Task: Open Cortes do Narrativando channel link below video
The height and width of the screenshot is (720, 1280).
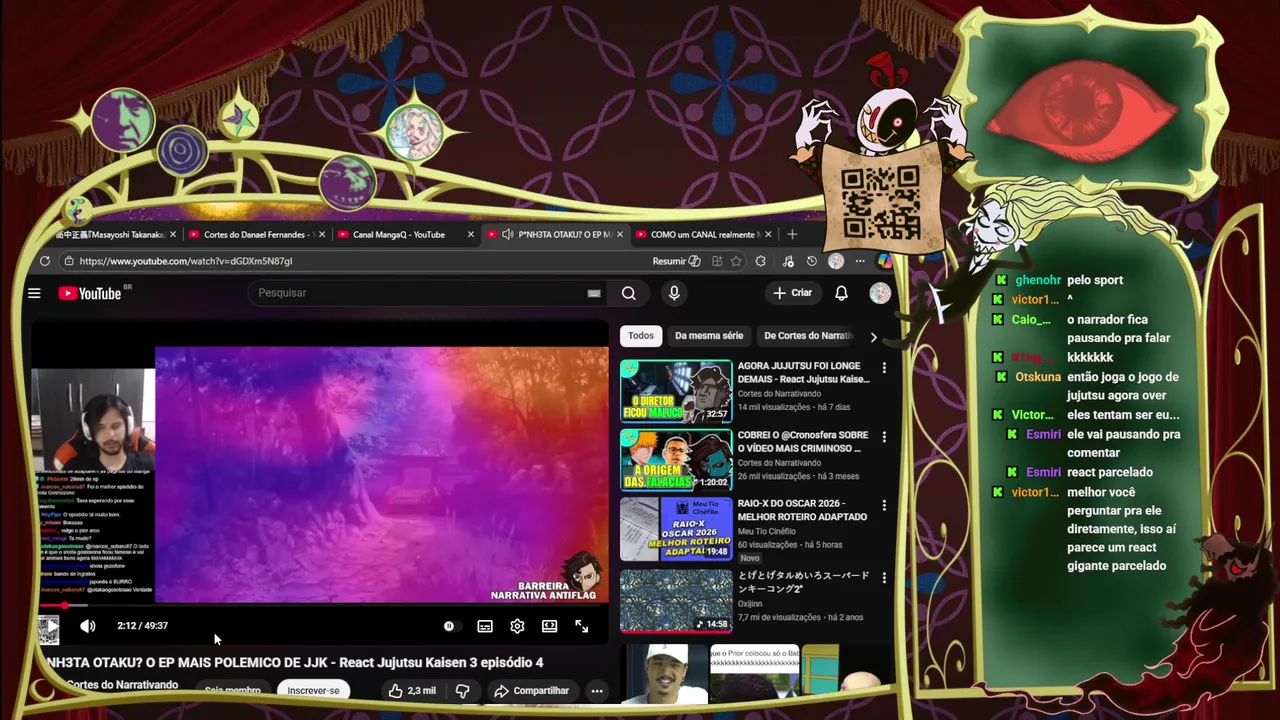Action: pyautogui.click(x=122, y=685)
